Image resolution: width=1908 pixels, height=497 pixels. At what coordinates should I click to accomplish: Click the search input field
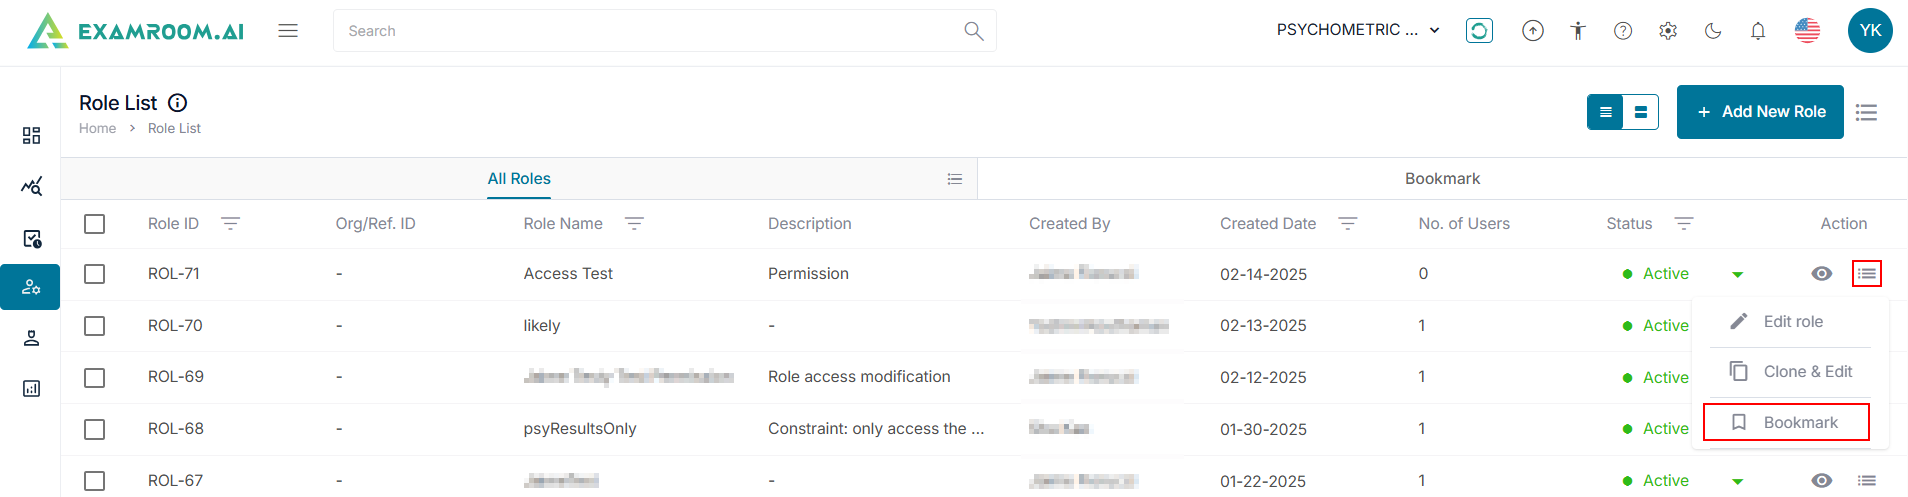[x=650, y=31]
